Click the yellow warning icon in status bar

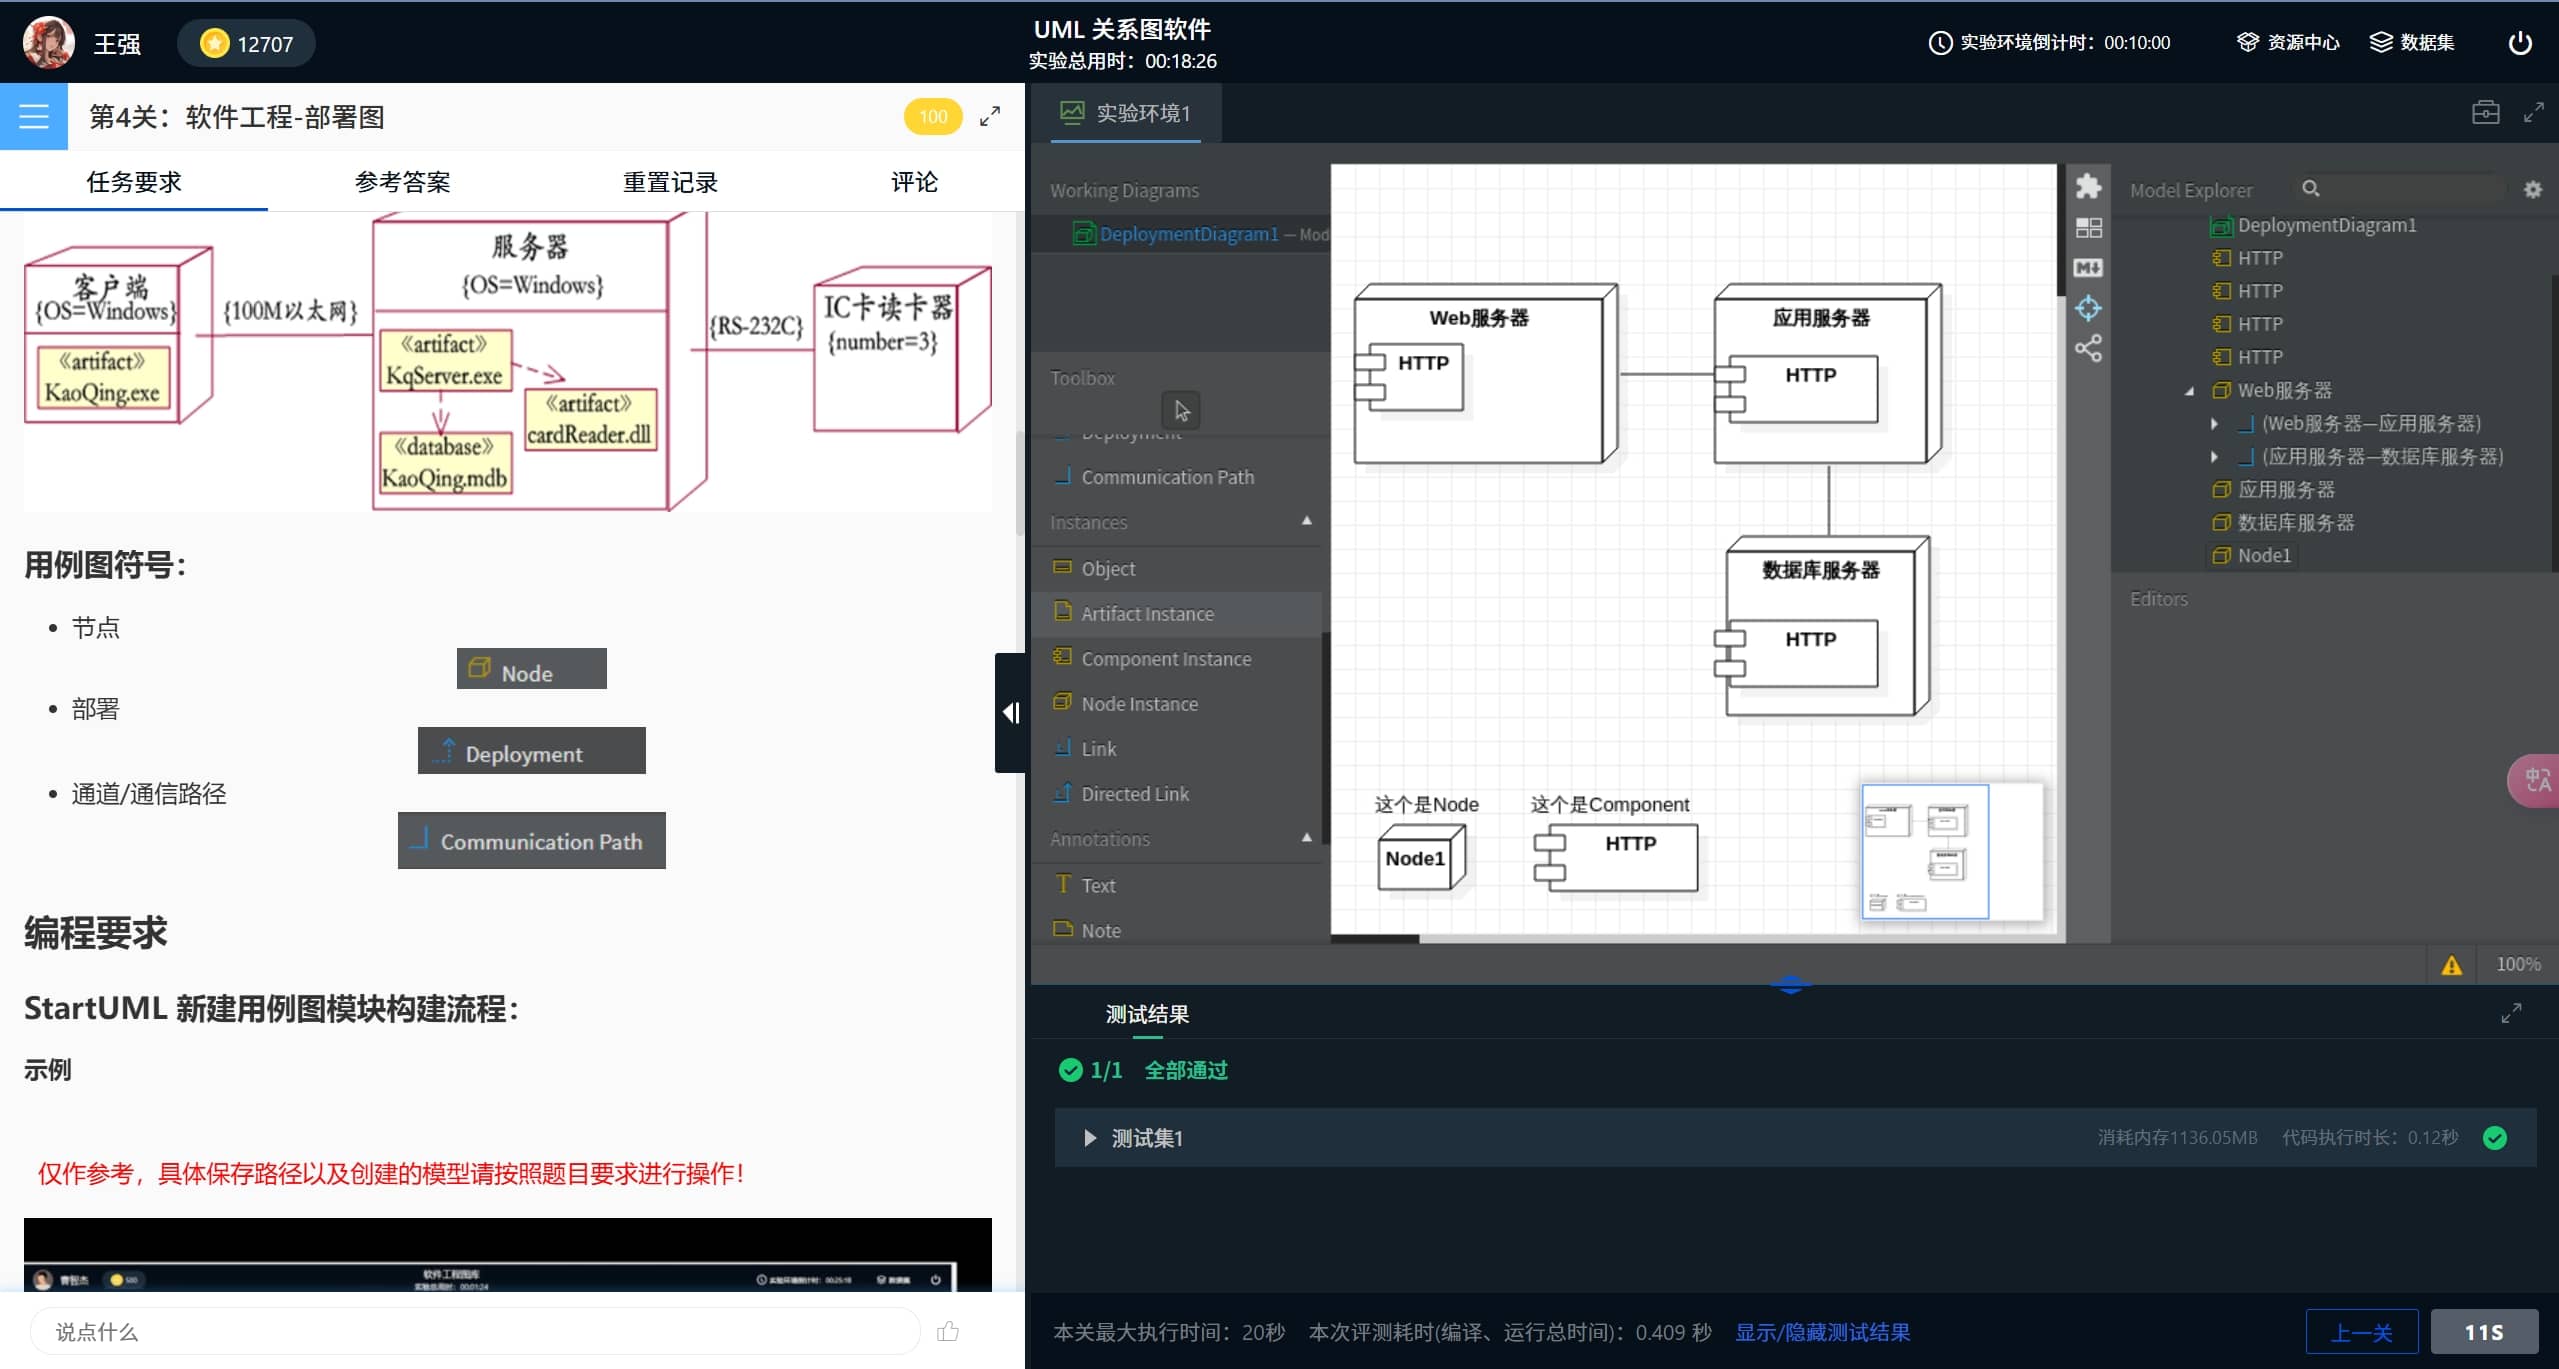tap(2451, 965)
